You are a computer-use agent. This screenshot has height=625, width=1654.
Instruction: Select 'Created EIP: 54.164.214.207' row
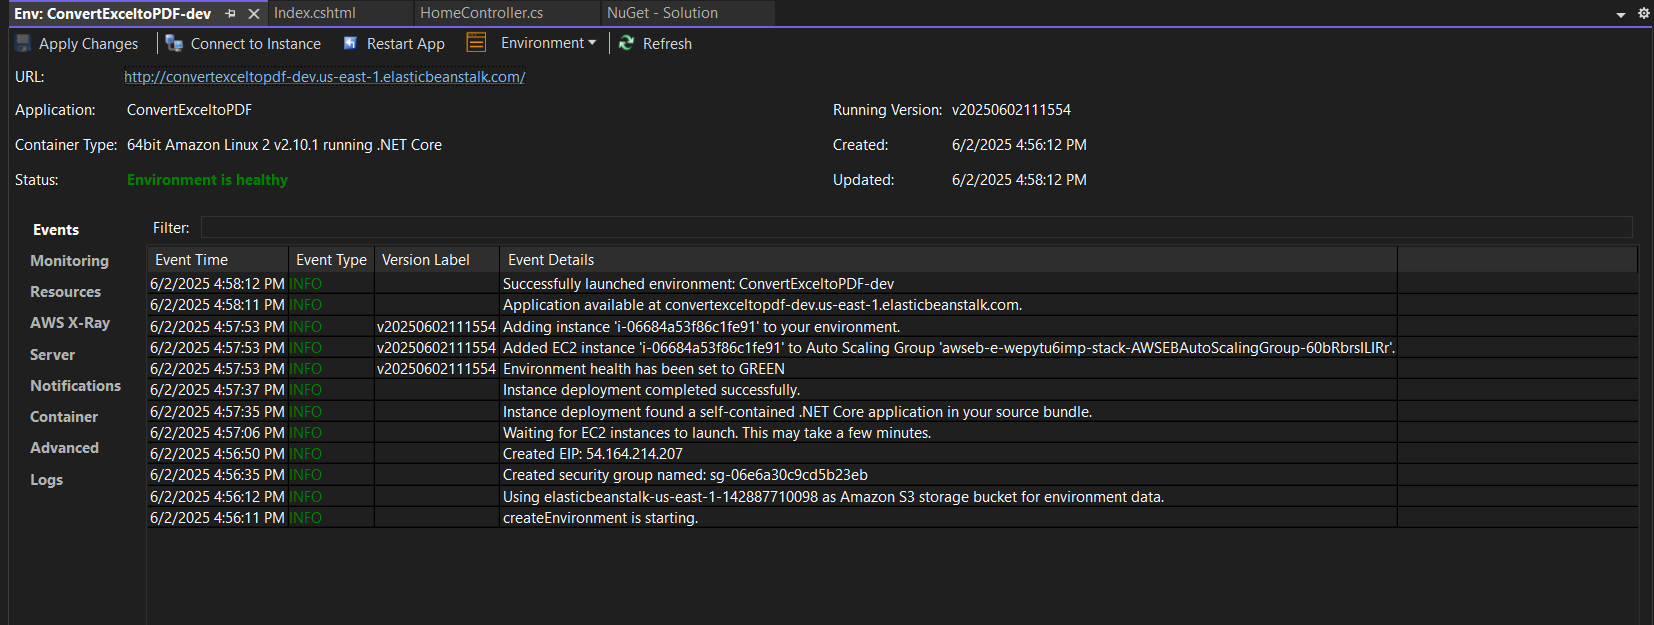pos(892,454)
